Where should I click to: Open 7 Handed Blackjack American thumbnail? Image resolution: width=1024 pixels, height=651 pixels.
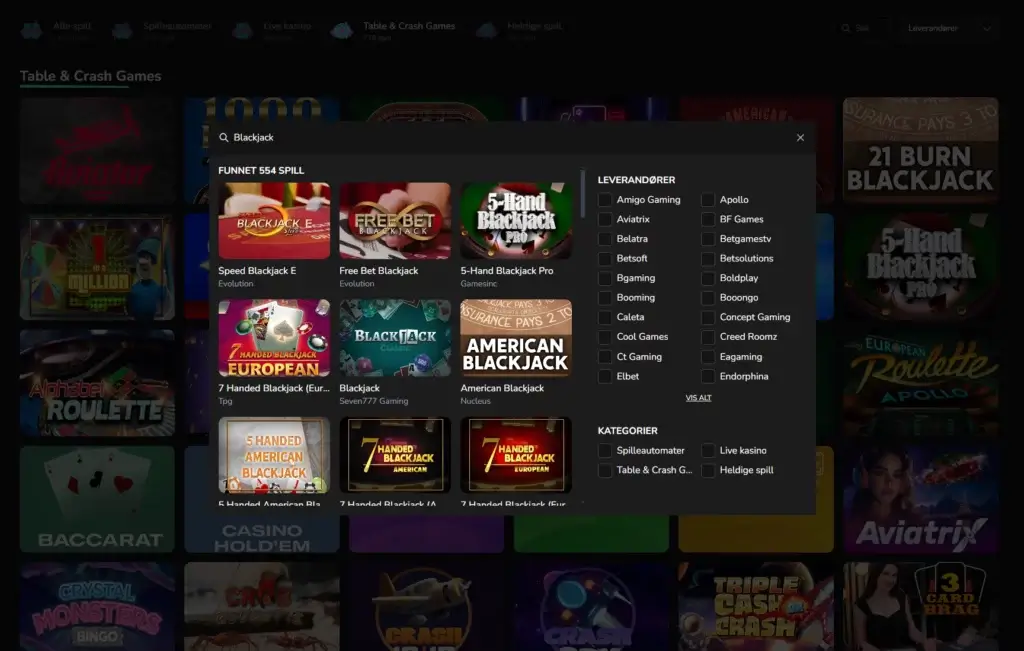(x=395, y=455)
